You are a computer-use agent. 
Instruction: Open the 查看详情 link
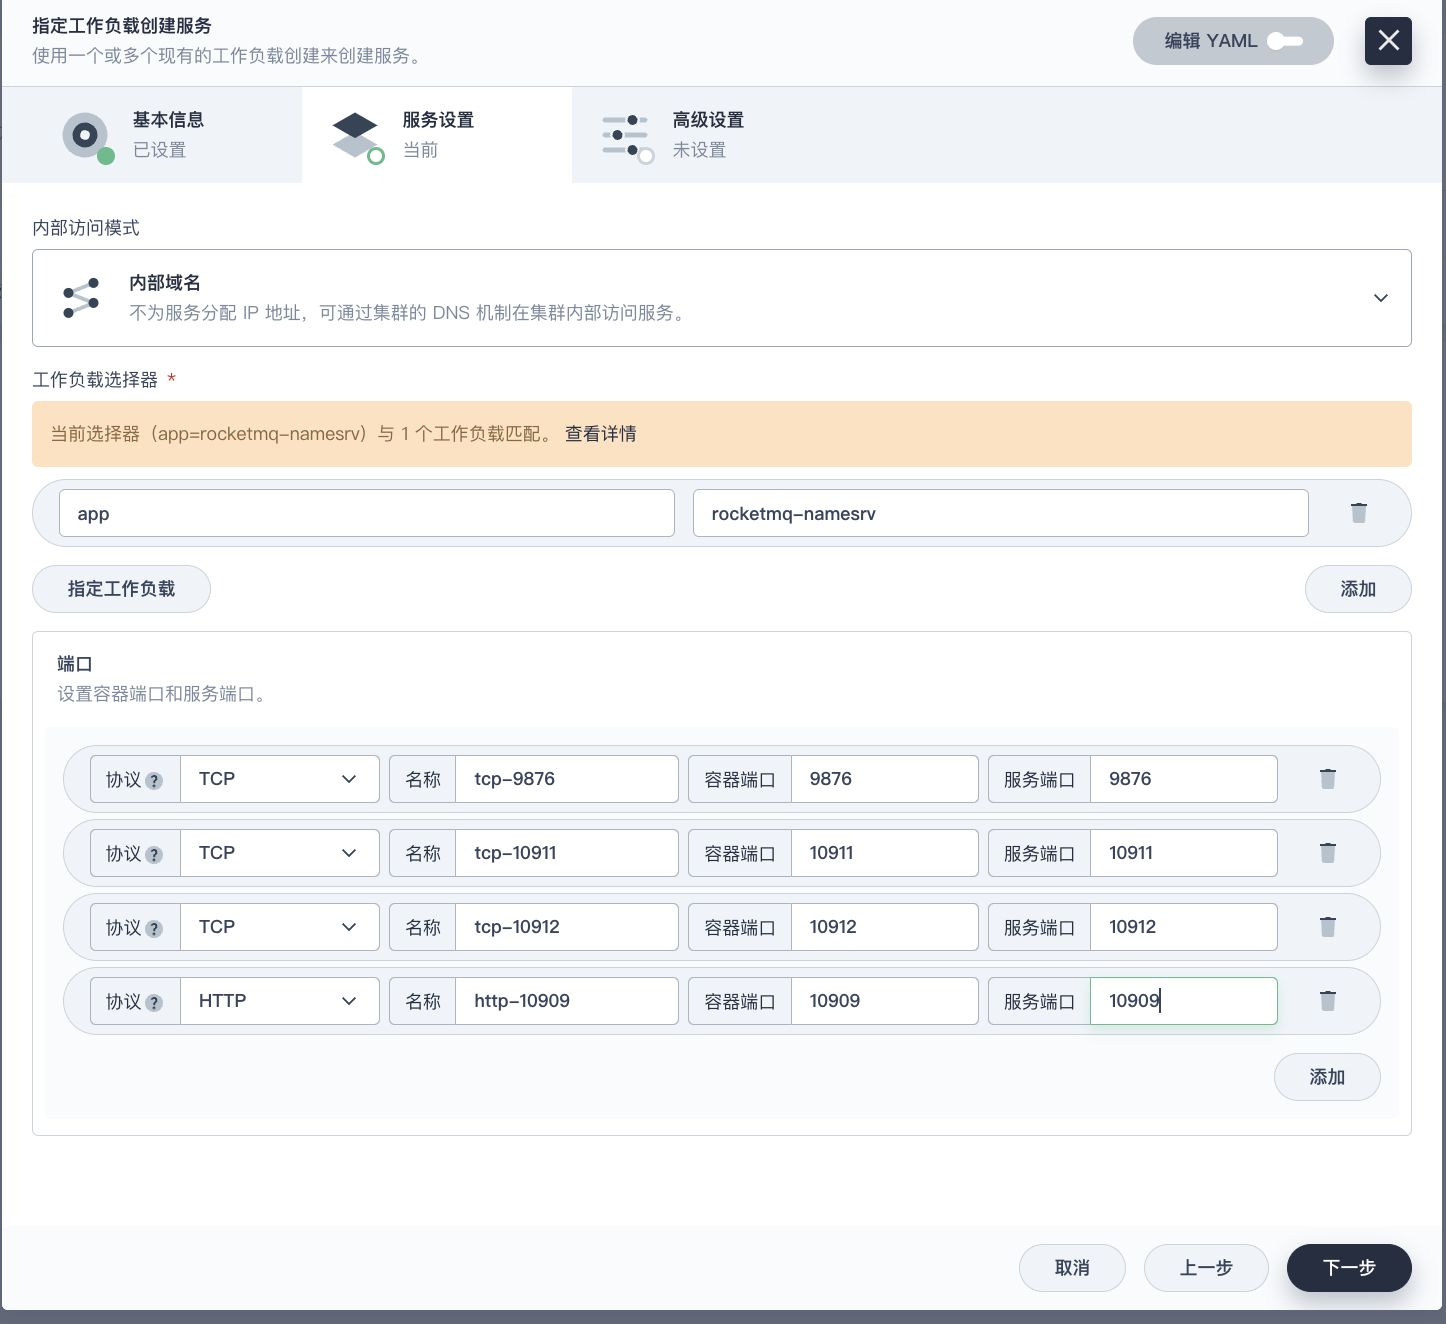(601, 434)
